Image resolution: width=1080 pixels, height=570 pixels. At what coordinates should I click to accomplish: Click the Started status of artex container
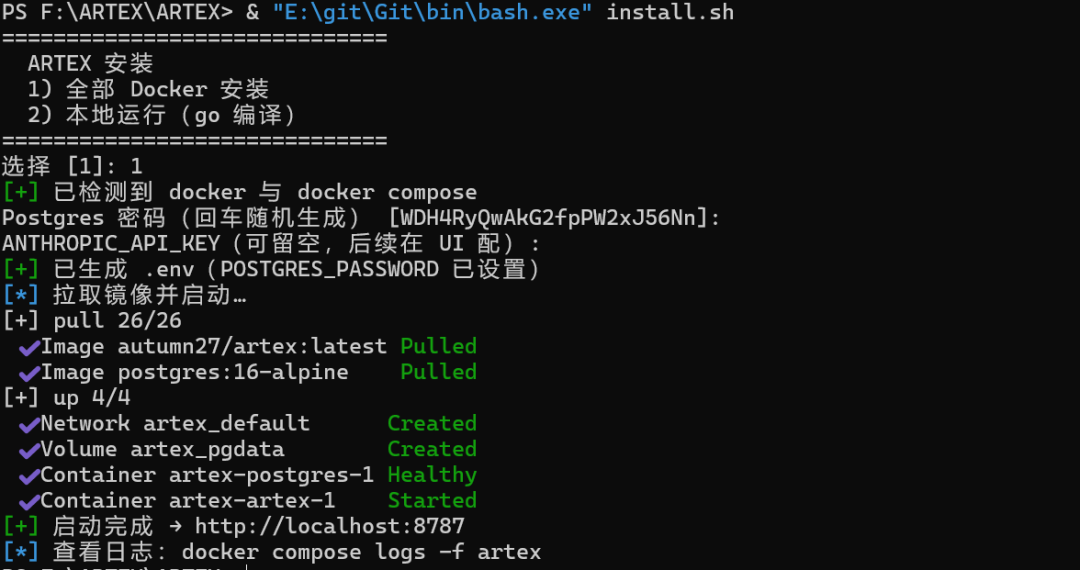432,500
